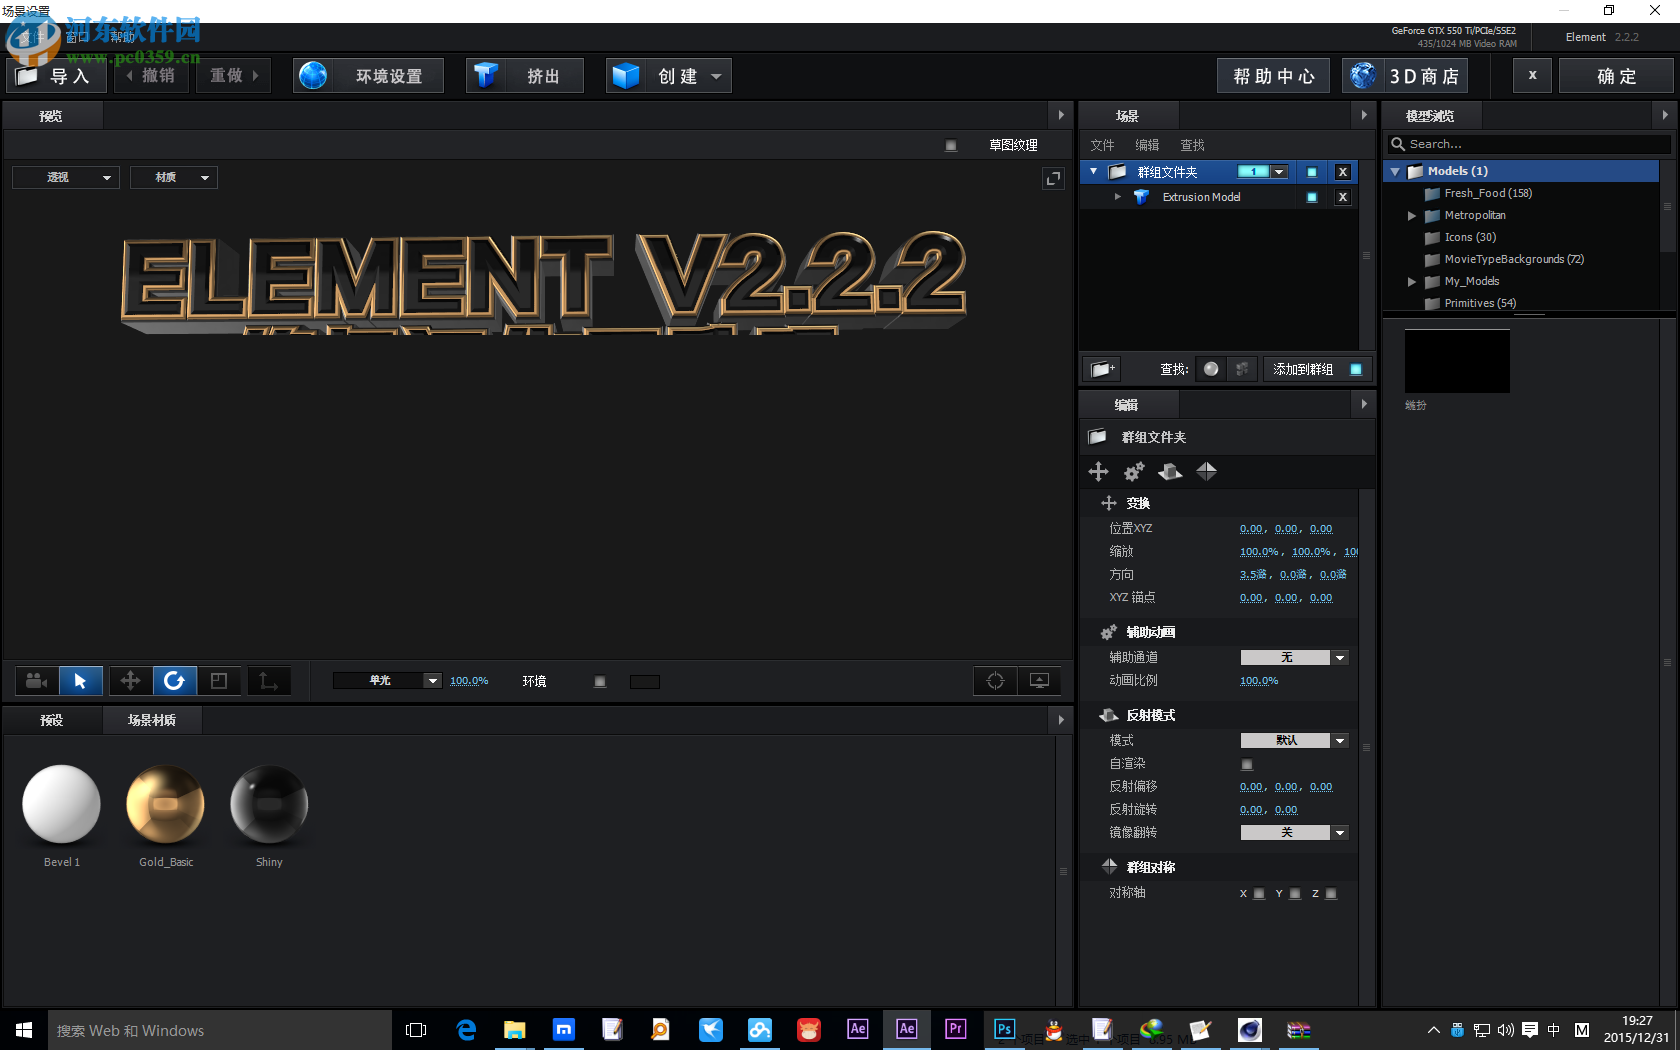Toggle the X symmetry axis
This screenshot has width=1680, height=1050.
tap(1258, 893)
